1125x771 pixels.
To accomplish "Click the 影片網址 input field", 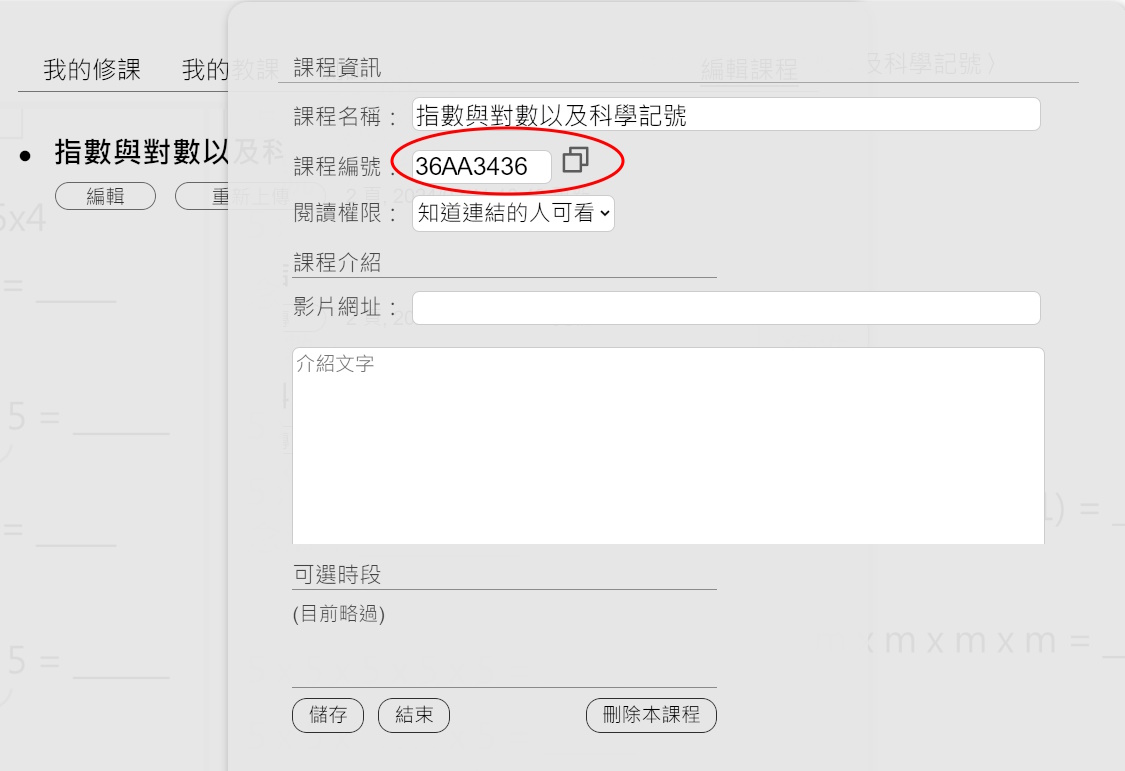I will point(726,308).
